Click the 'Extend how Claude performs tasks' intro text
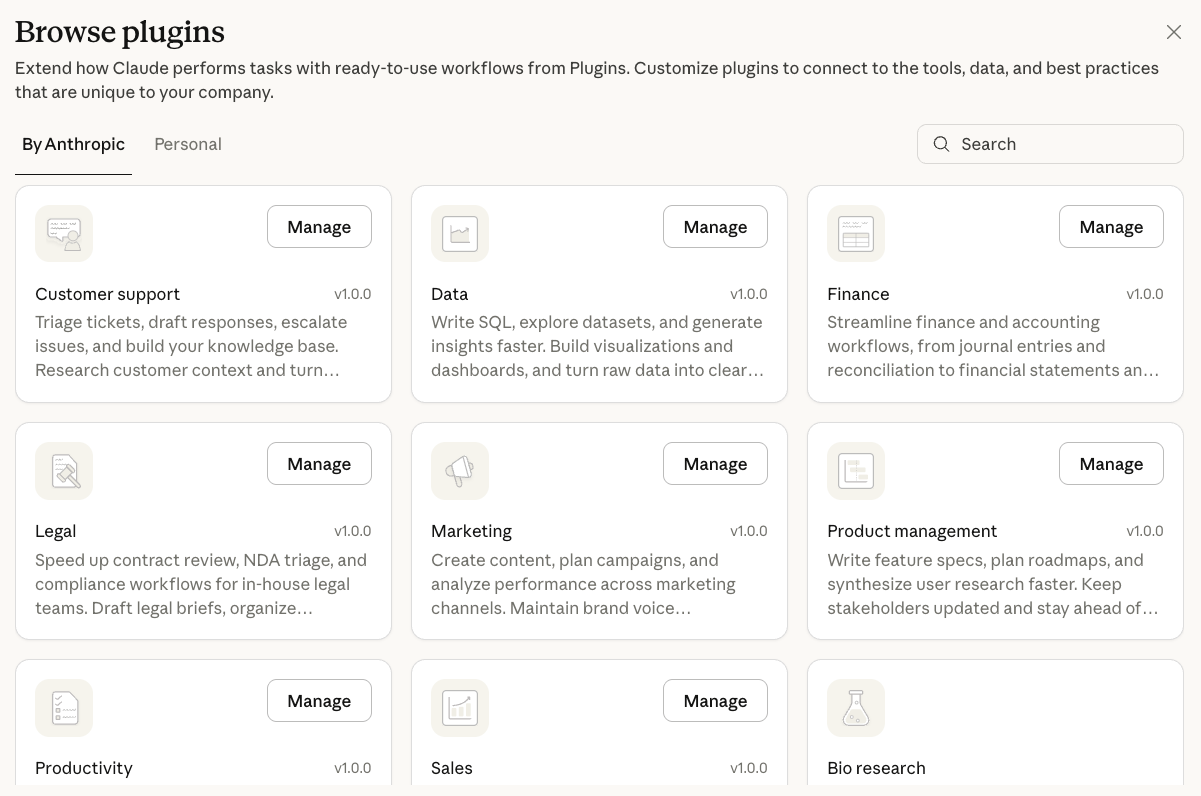This screenshot has height=796, width=1201. tap(587, 80)
